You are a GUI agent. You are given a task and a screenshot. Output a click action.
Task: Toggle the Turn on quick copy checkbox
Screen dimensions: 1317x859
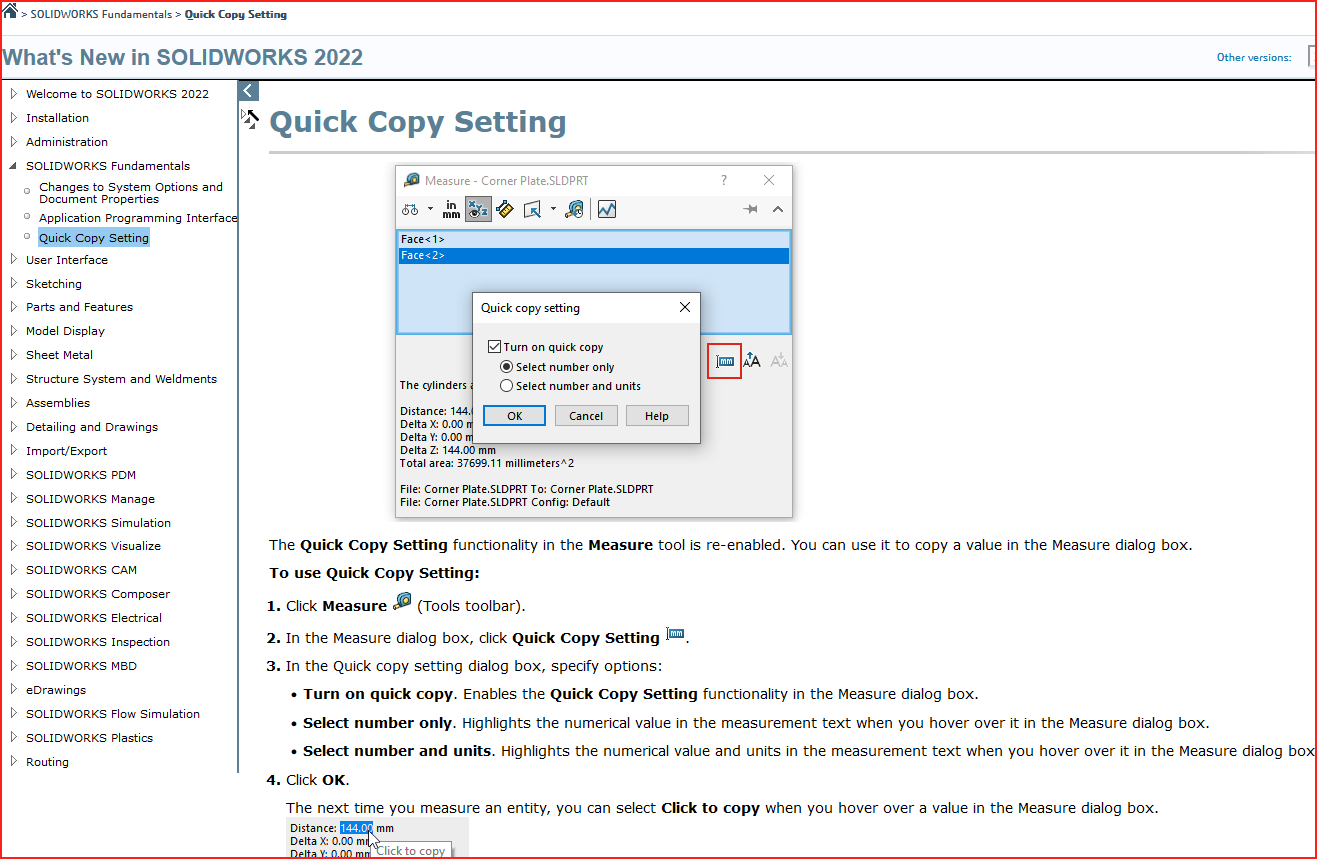494,347
